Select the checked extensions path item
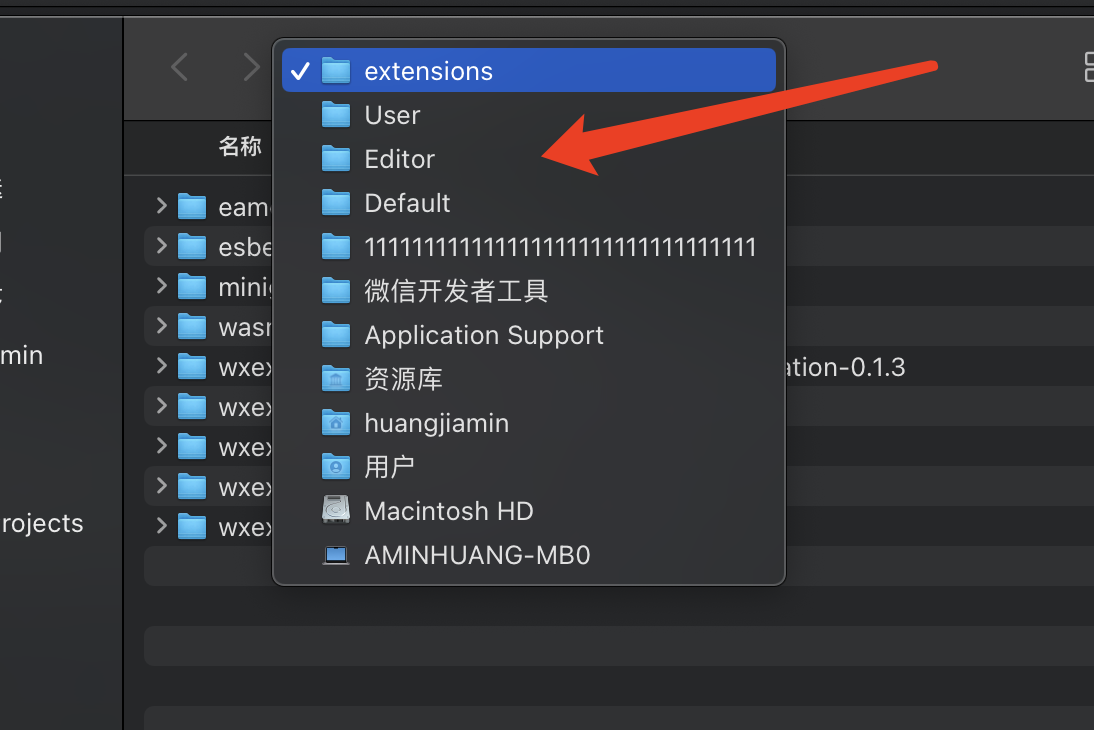The image size is (1094, 730). point(428,71)
